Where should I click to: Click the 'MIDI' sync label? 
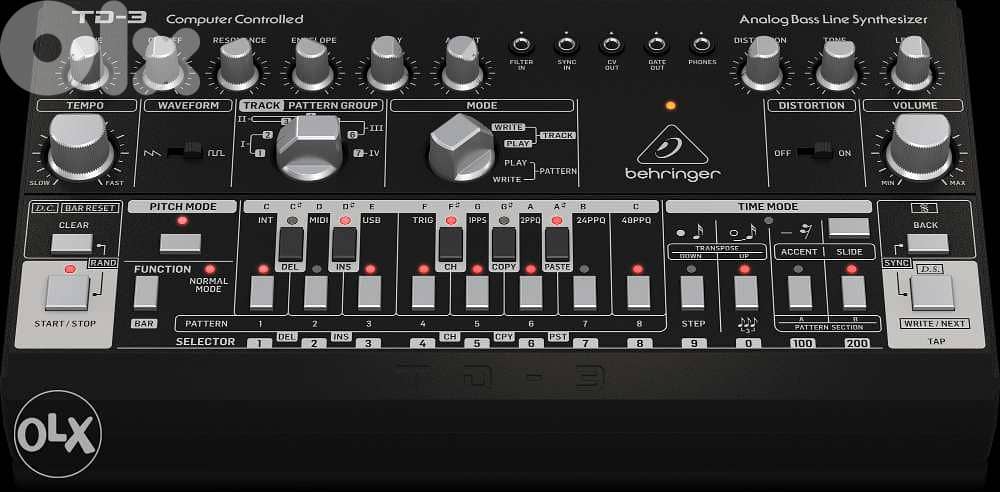[318, 220]
